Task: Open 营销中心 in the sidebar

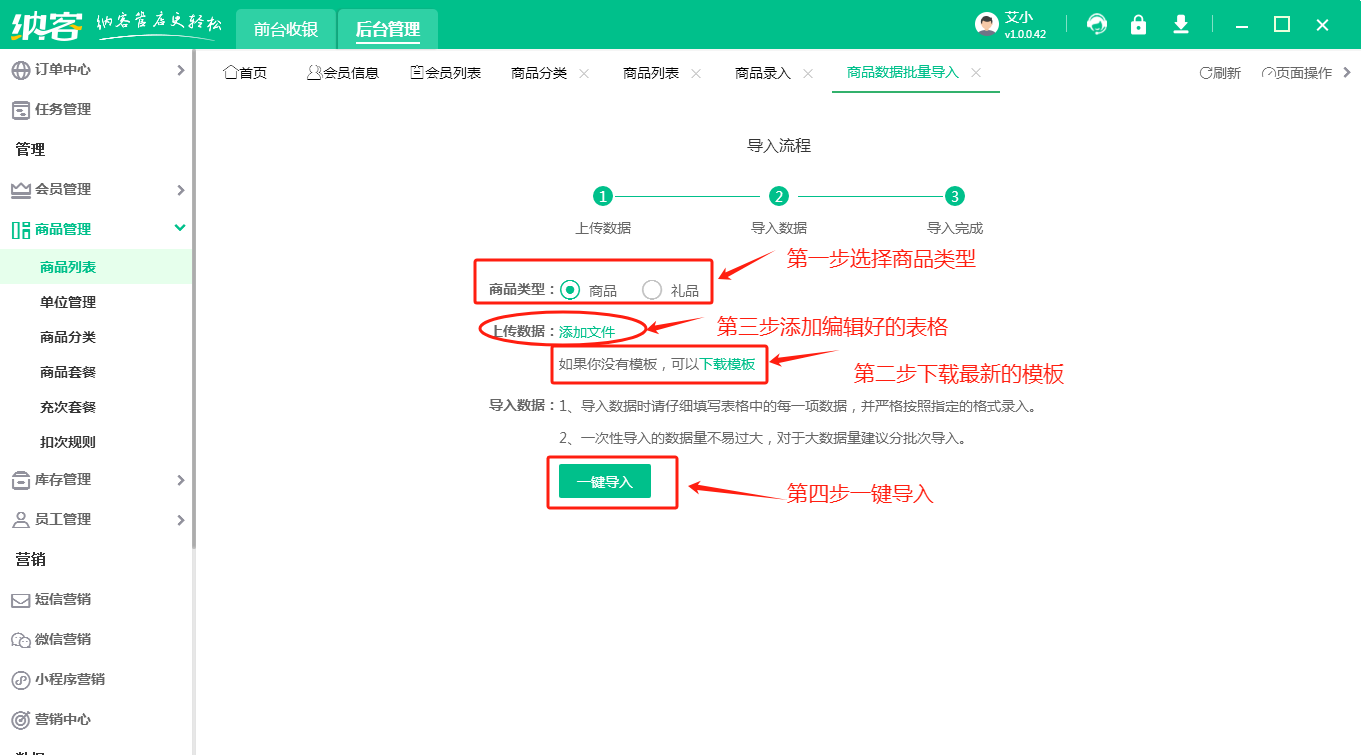Action: pyautogui.click(x=63, y=720)
